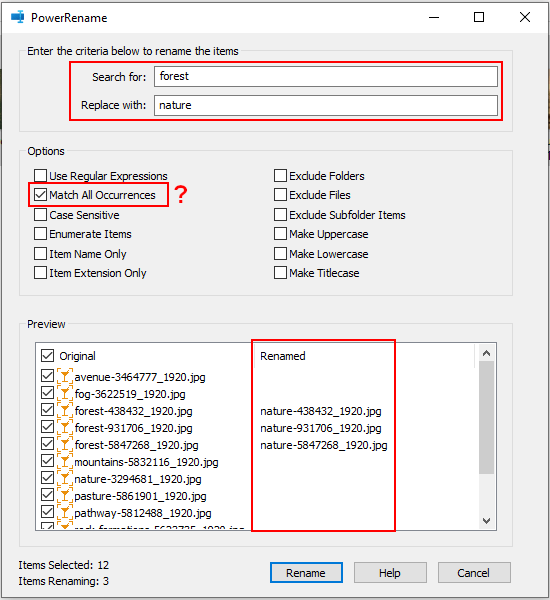The width and height of the screenshot is (550, 600).
Task: Cancel the rename dialog
Action: [474, 573]
